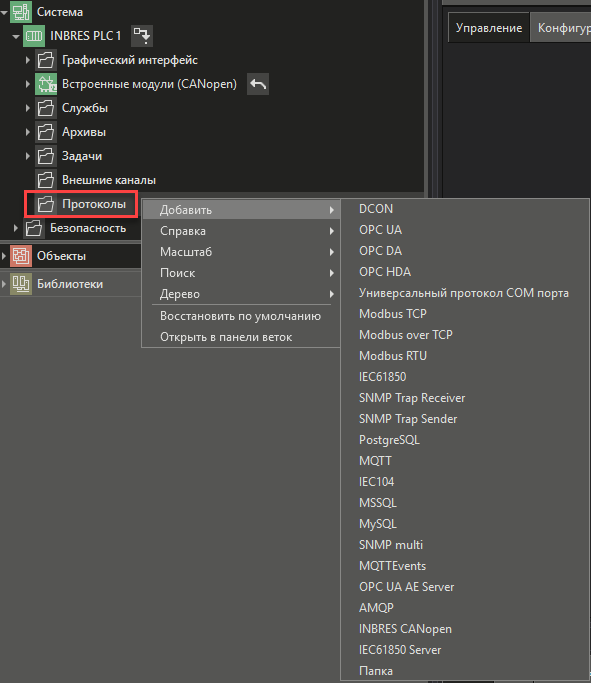This screenshot has height=683, width=591.
Task: Open the Масштаб submenu
Action: pyautogui.click(x=241, y=252)
